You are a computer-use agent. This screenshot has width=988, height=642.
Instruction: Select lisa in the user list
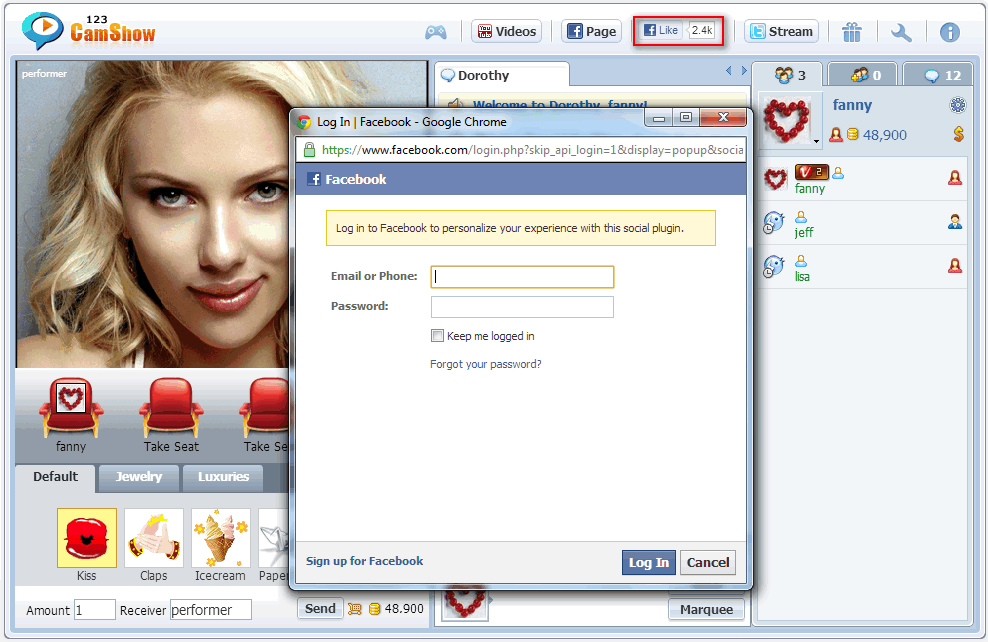pos(863,267)
